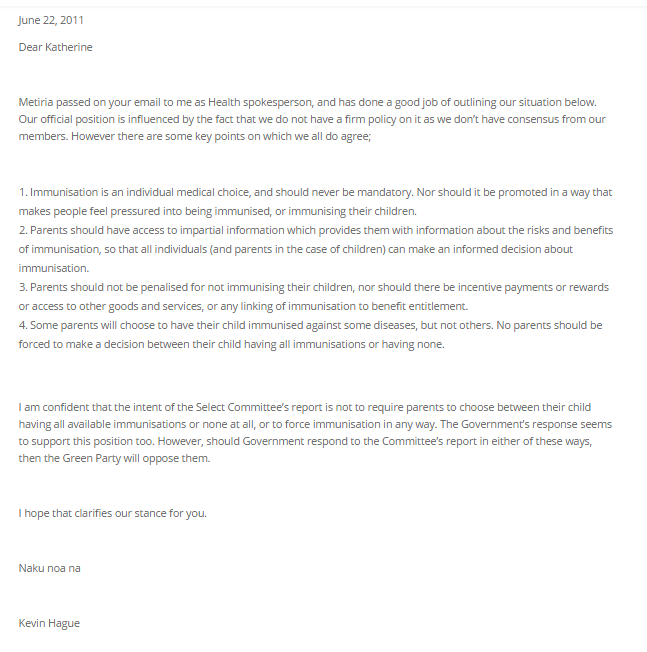Click the line "then the Green Party will oppose them"
This screenshot has height=652, width=647.
coord(115,459)
